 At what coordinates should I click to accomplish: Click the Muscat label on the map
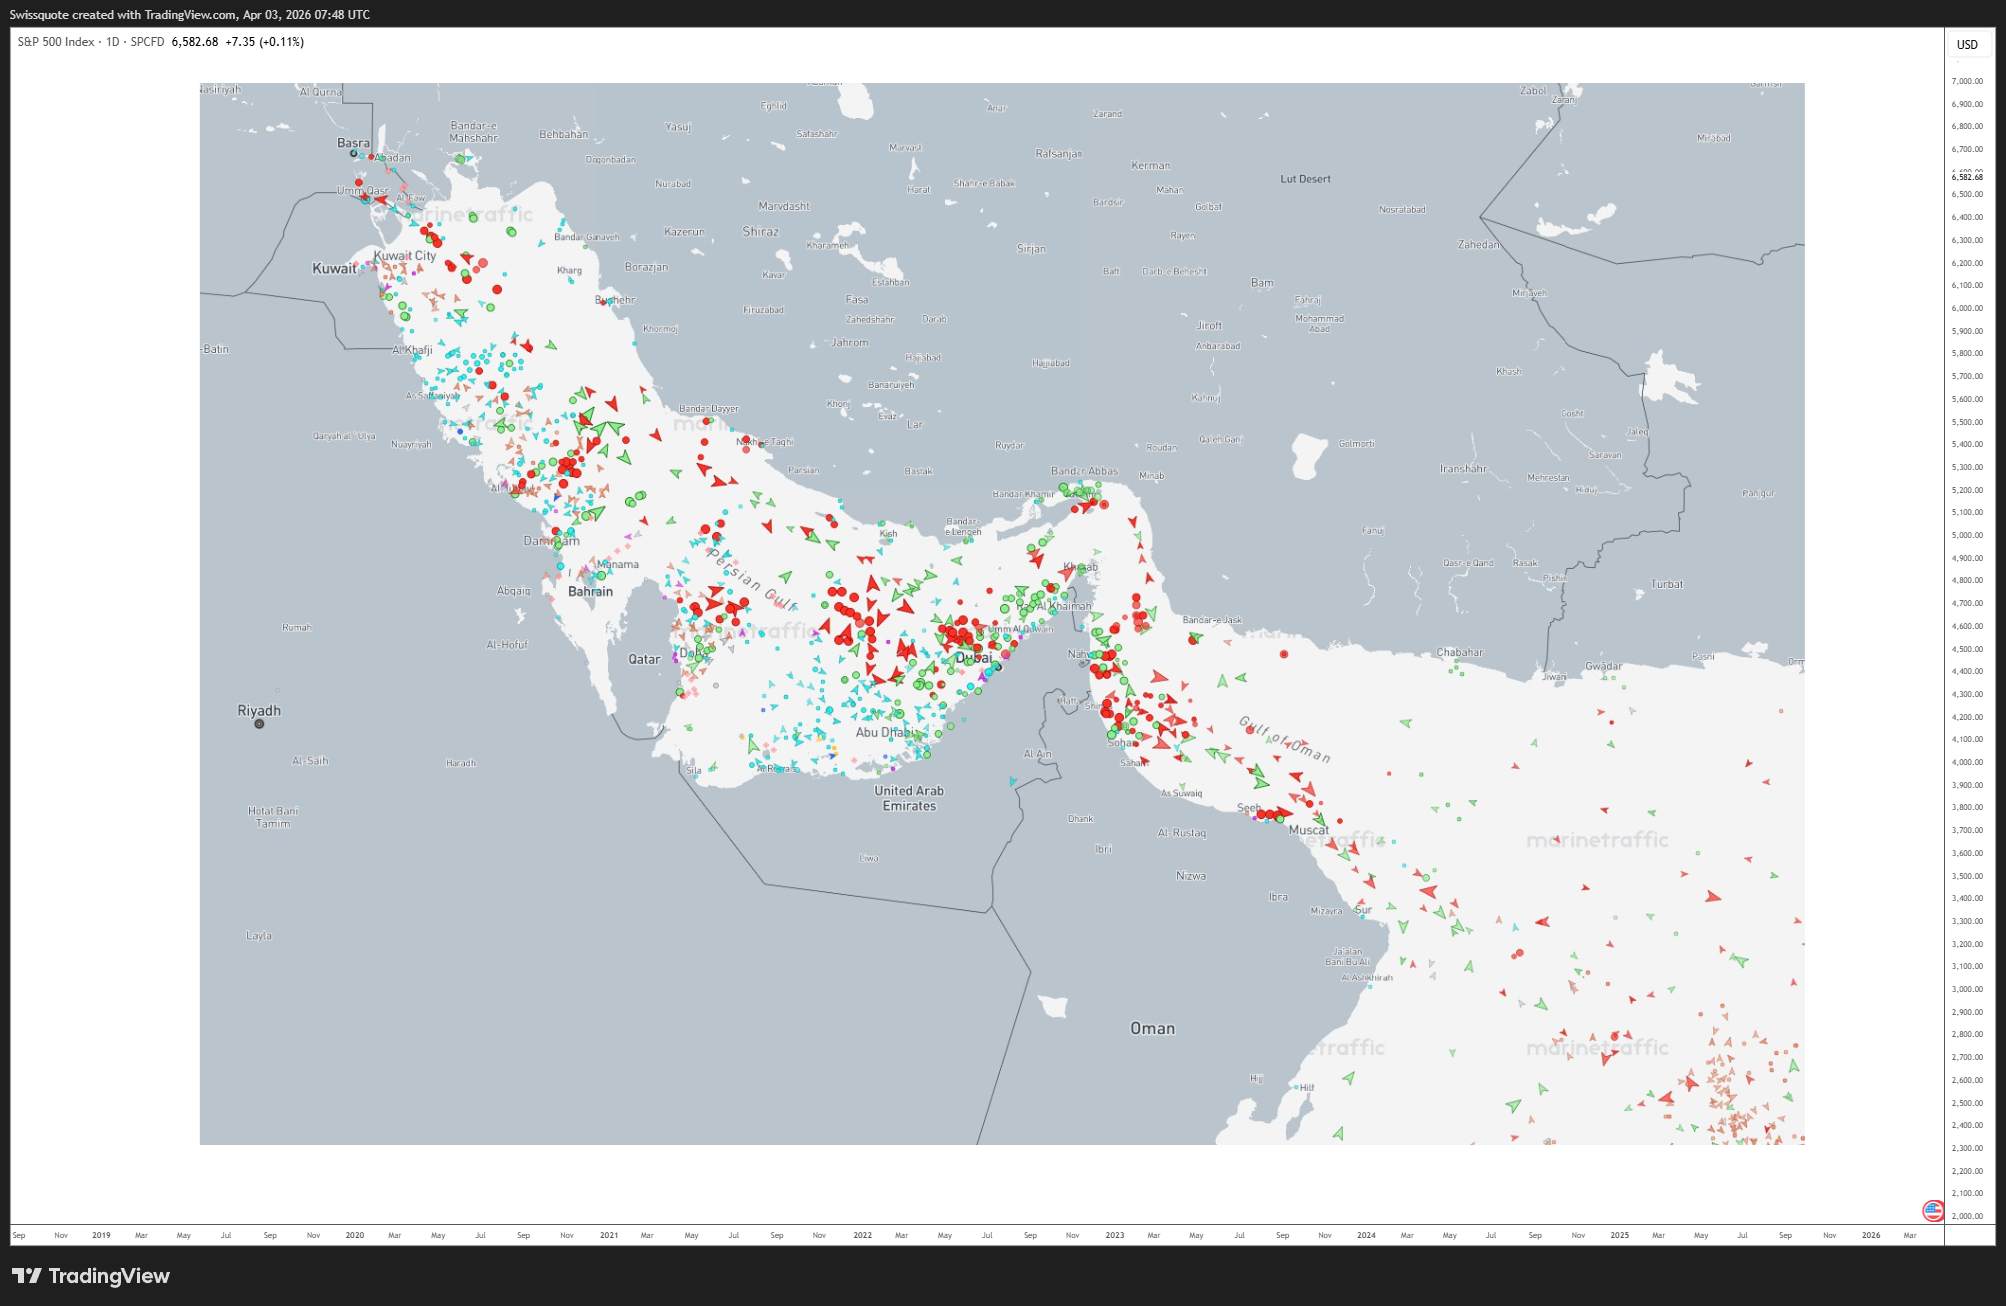pyautogui.click(x=1308, y=830)
